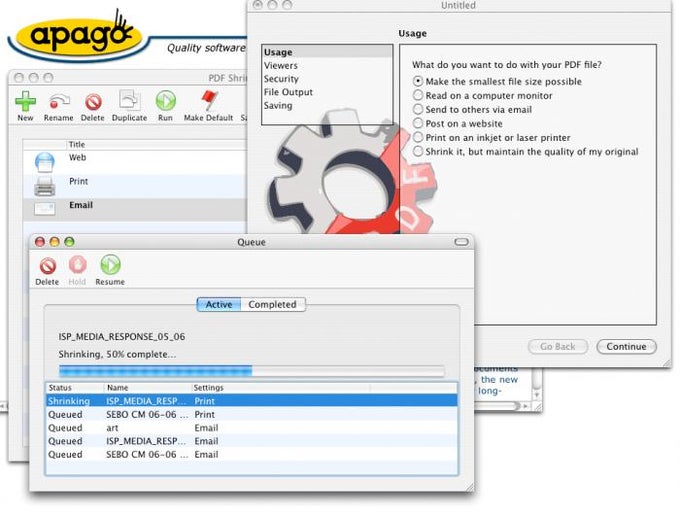Click ISP_MEDIA_RESPONSE_05_06 filename label
The image size is (680, 513).
click(x=122, y=337)
